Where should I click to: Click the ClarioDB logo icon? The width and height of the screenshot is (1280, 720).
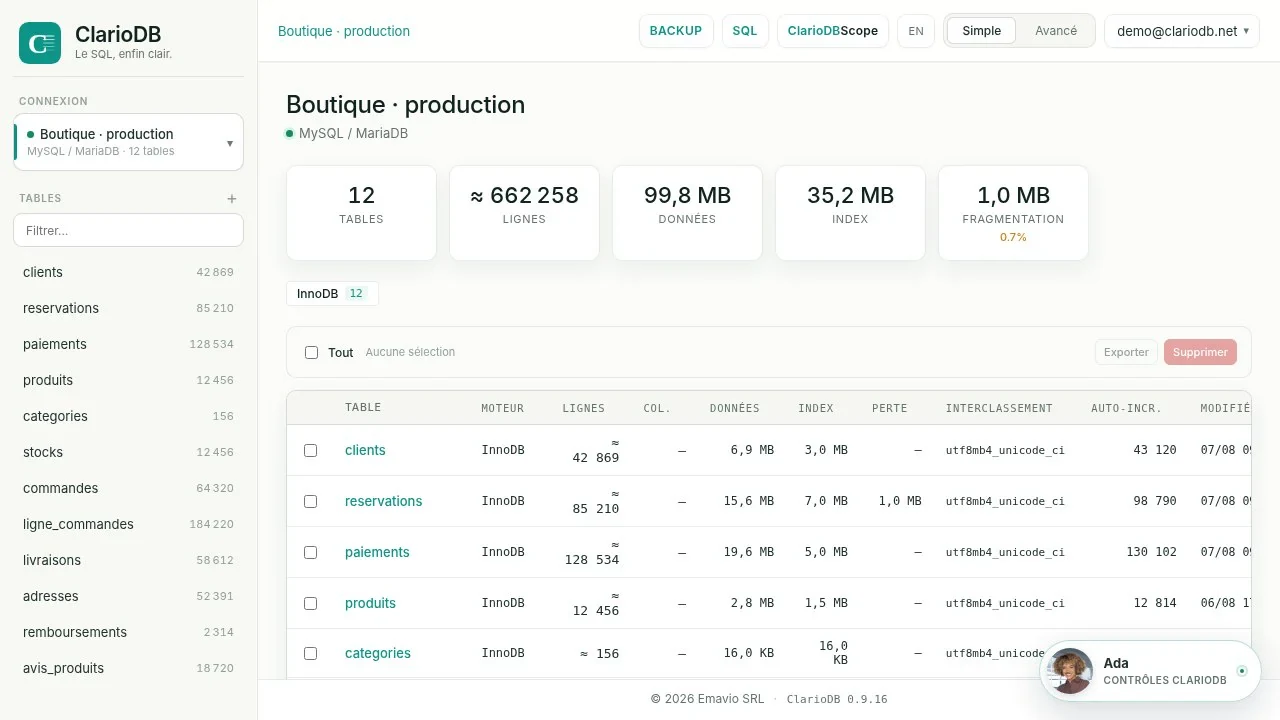40,43
